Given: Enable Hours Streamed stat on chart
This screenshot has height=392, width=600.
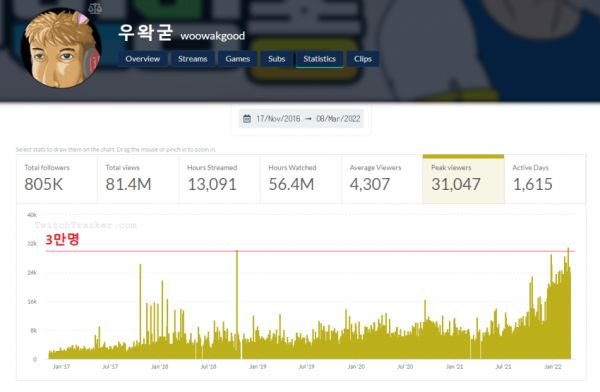Looking at the screenshot, I should click(x=219, y=179).
